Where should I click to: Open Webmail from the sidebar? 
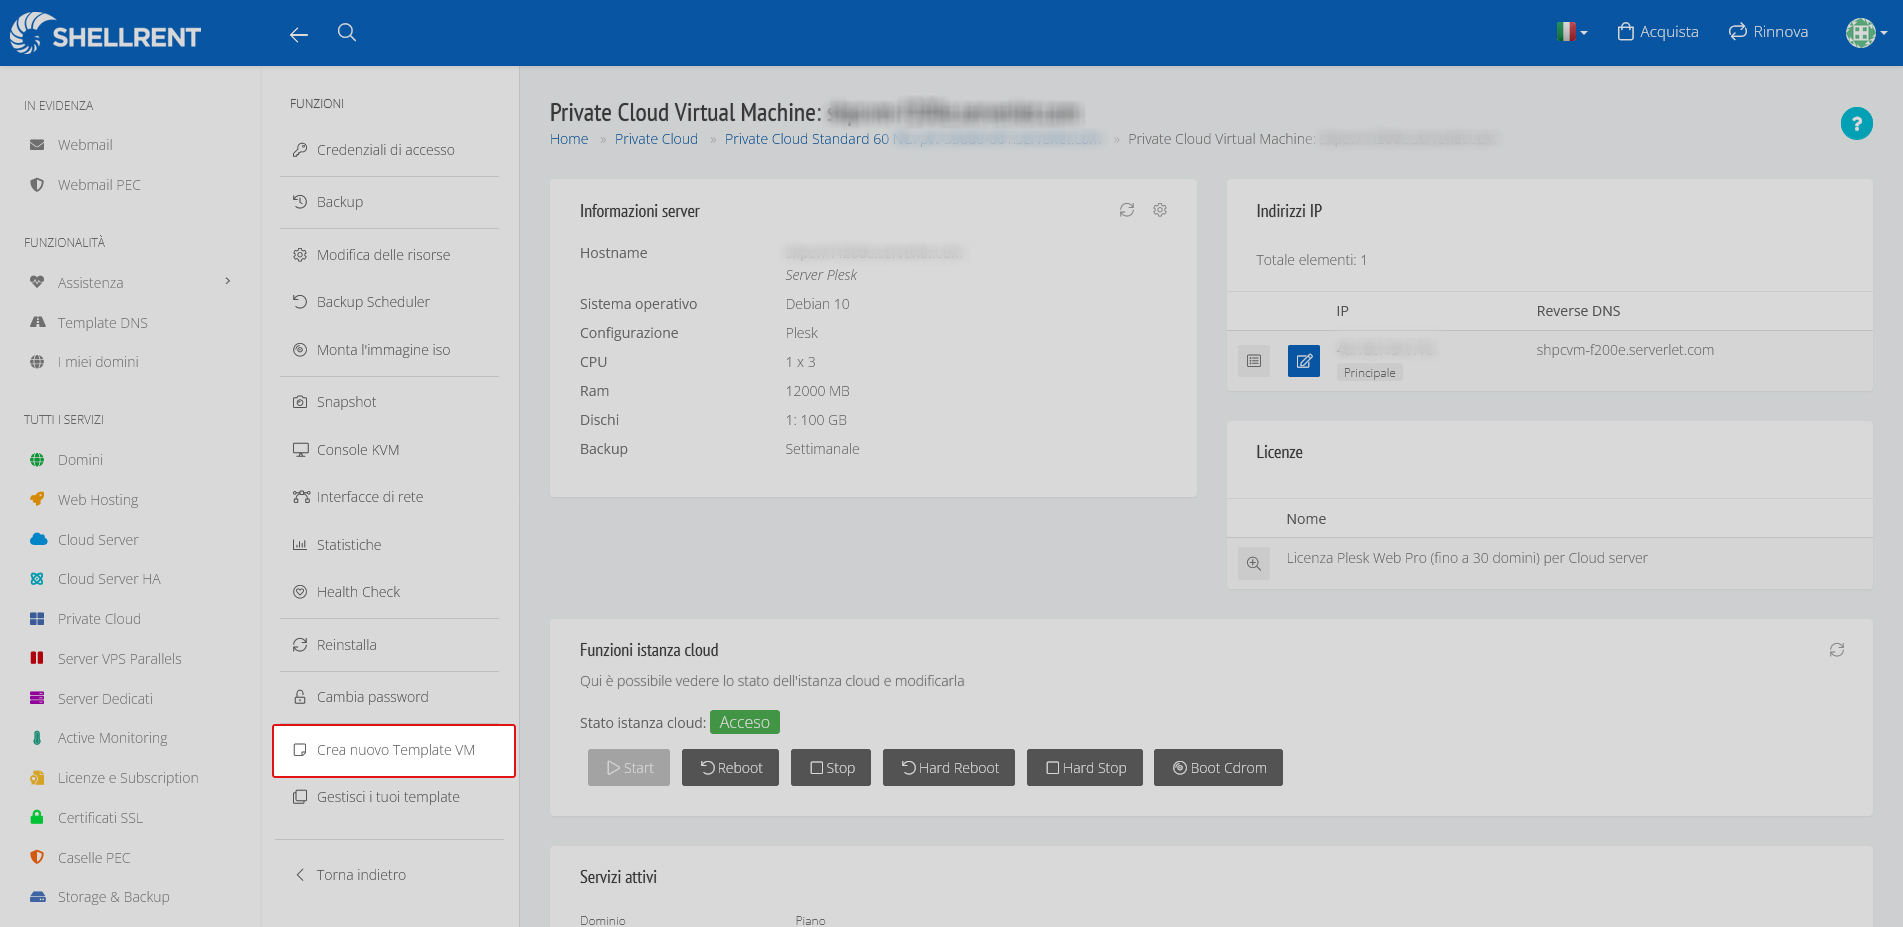click(85, 145)
